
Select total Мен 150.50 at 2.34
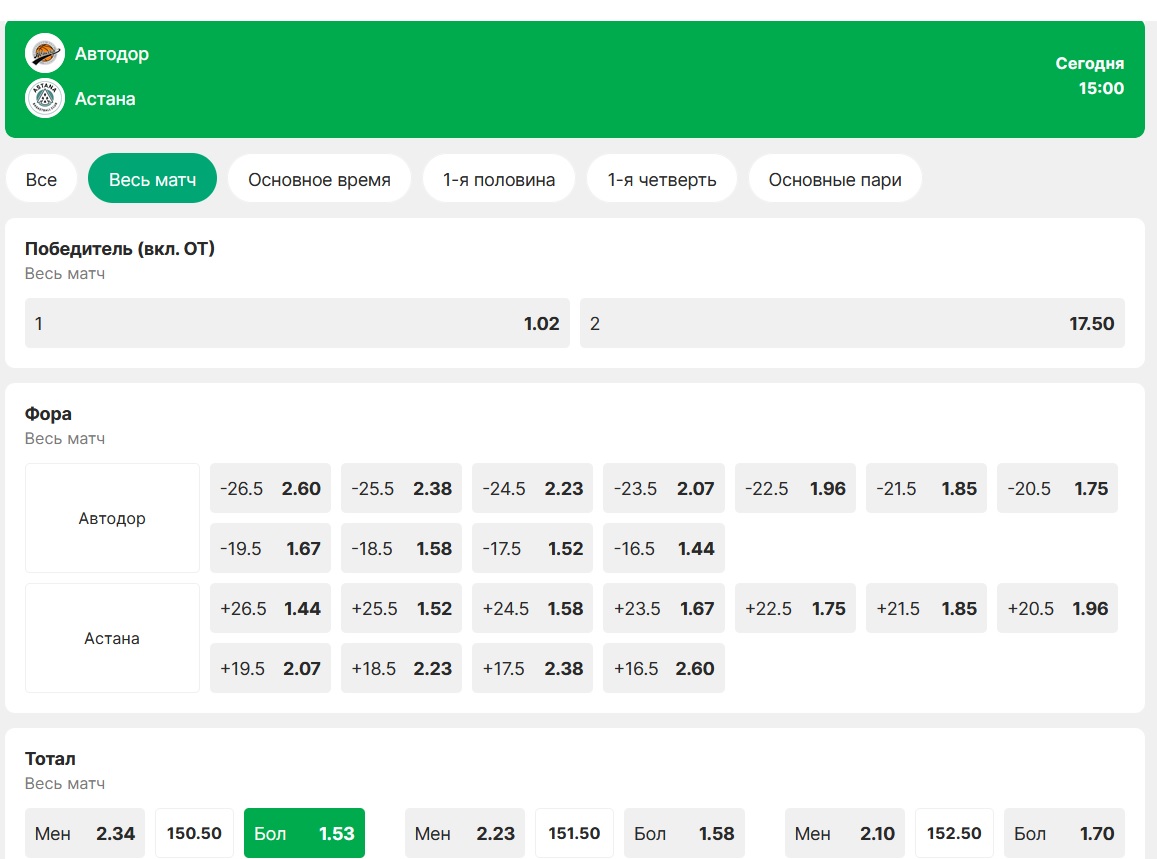pos(85,833)
